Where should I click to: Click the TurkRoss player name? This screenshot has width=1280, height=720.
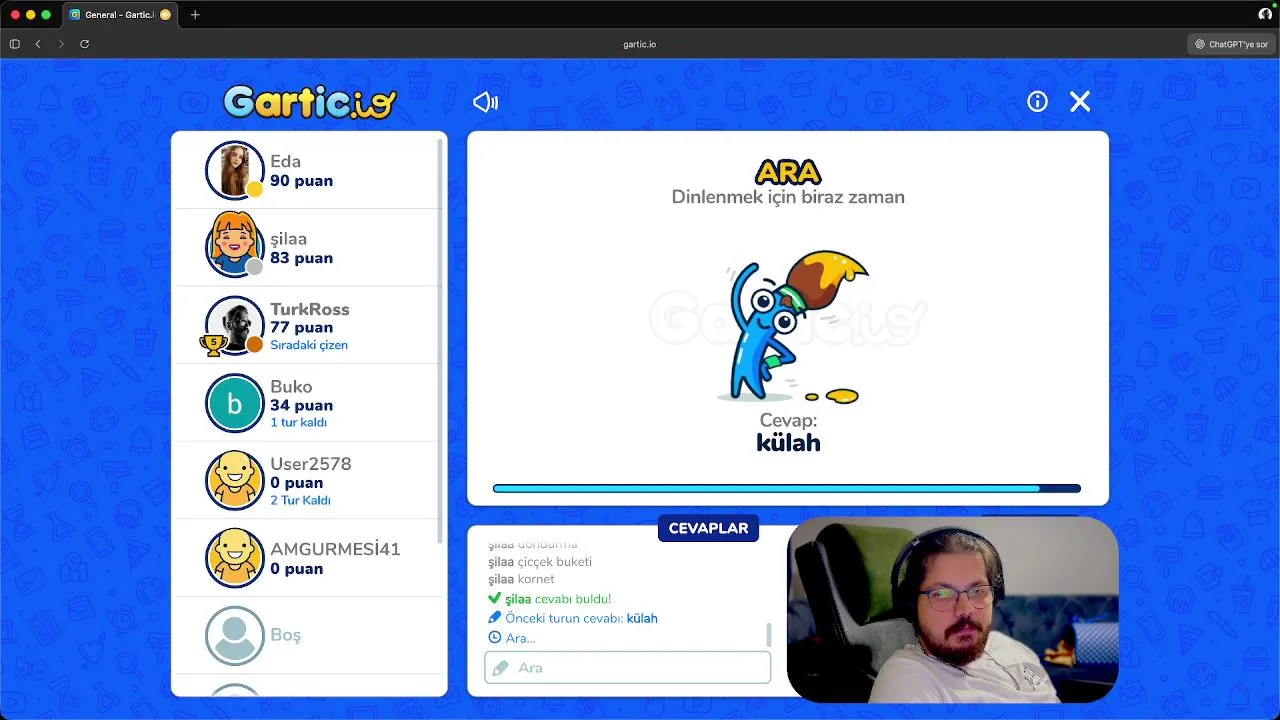310,309
